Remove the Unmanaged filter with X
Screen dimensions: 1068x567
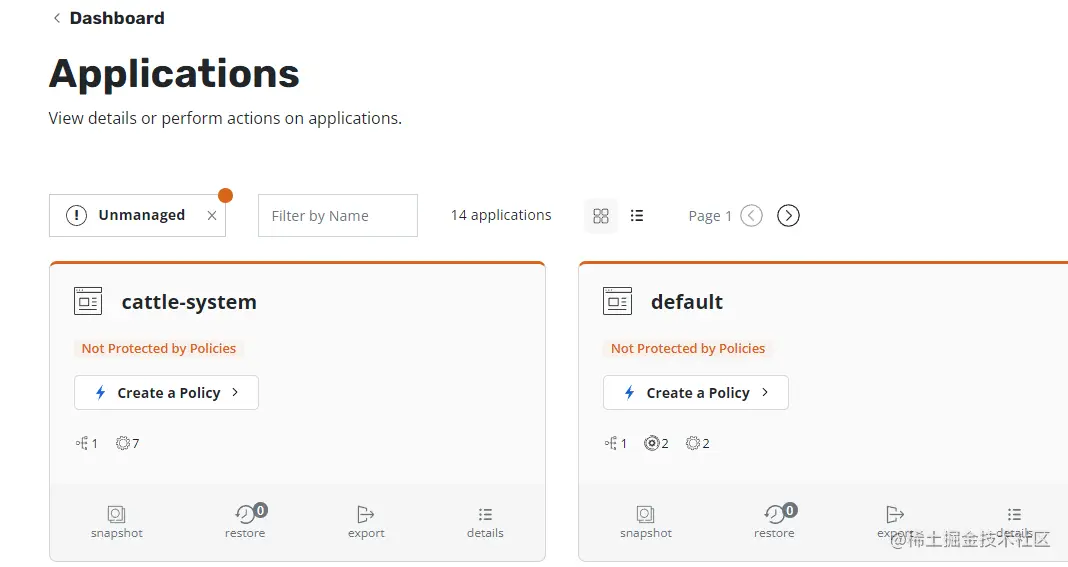(212, 216)
